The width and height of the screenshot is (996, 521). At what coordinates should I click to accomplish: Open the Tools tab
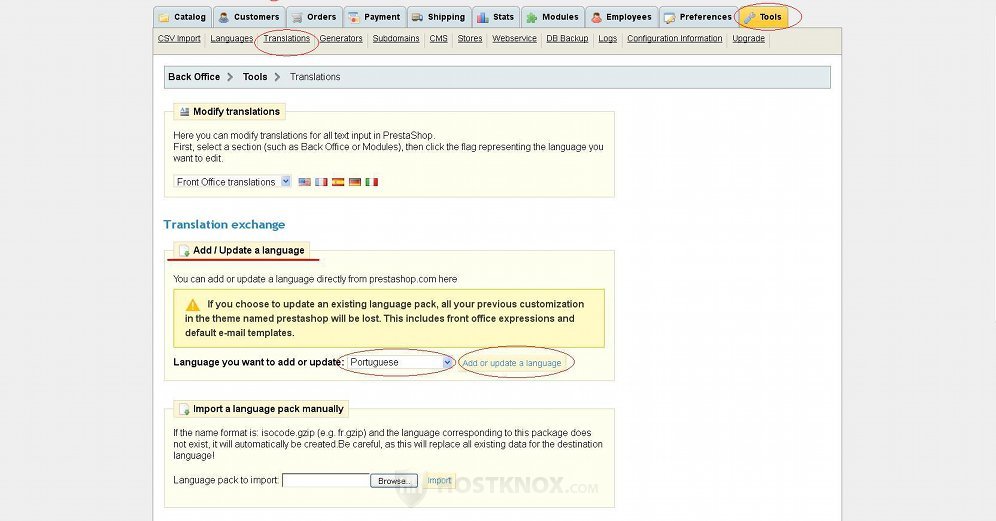[x=763, y=17]
